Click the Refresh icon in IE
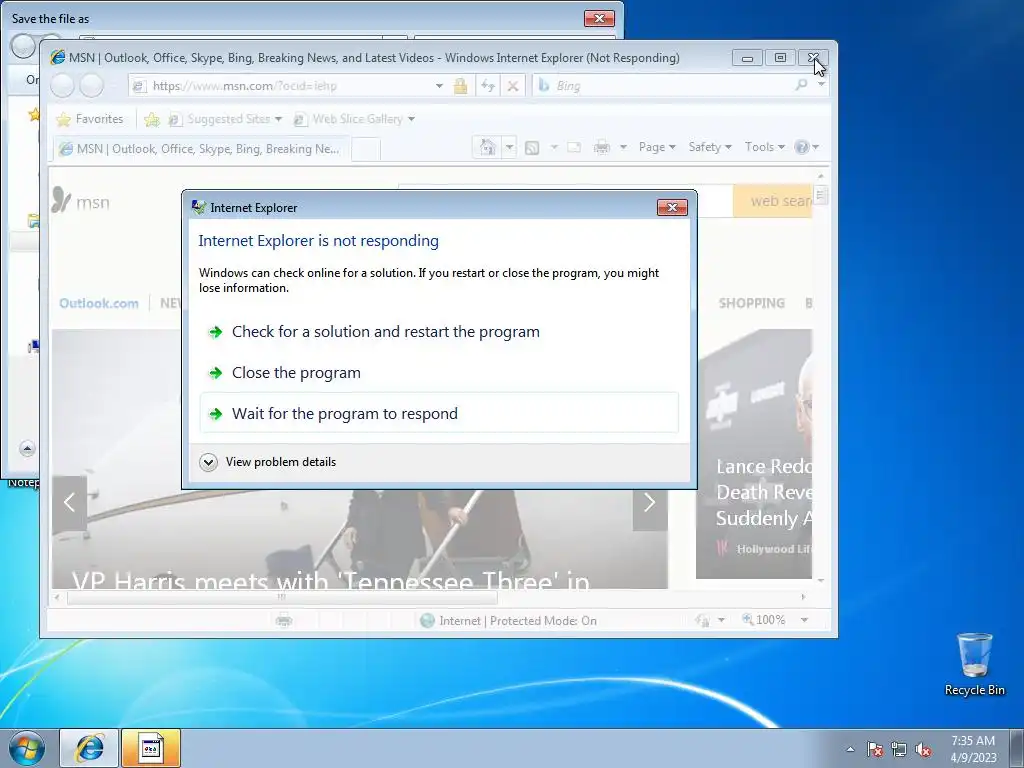This screenshot has width=1024, height=768. tap(487, 86)
